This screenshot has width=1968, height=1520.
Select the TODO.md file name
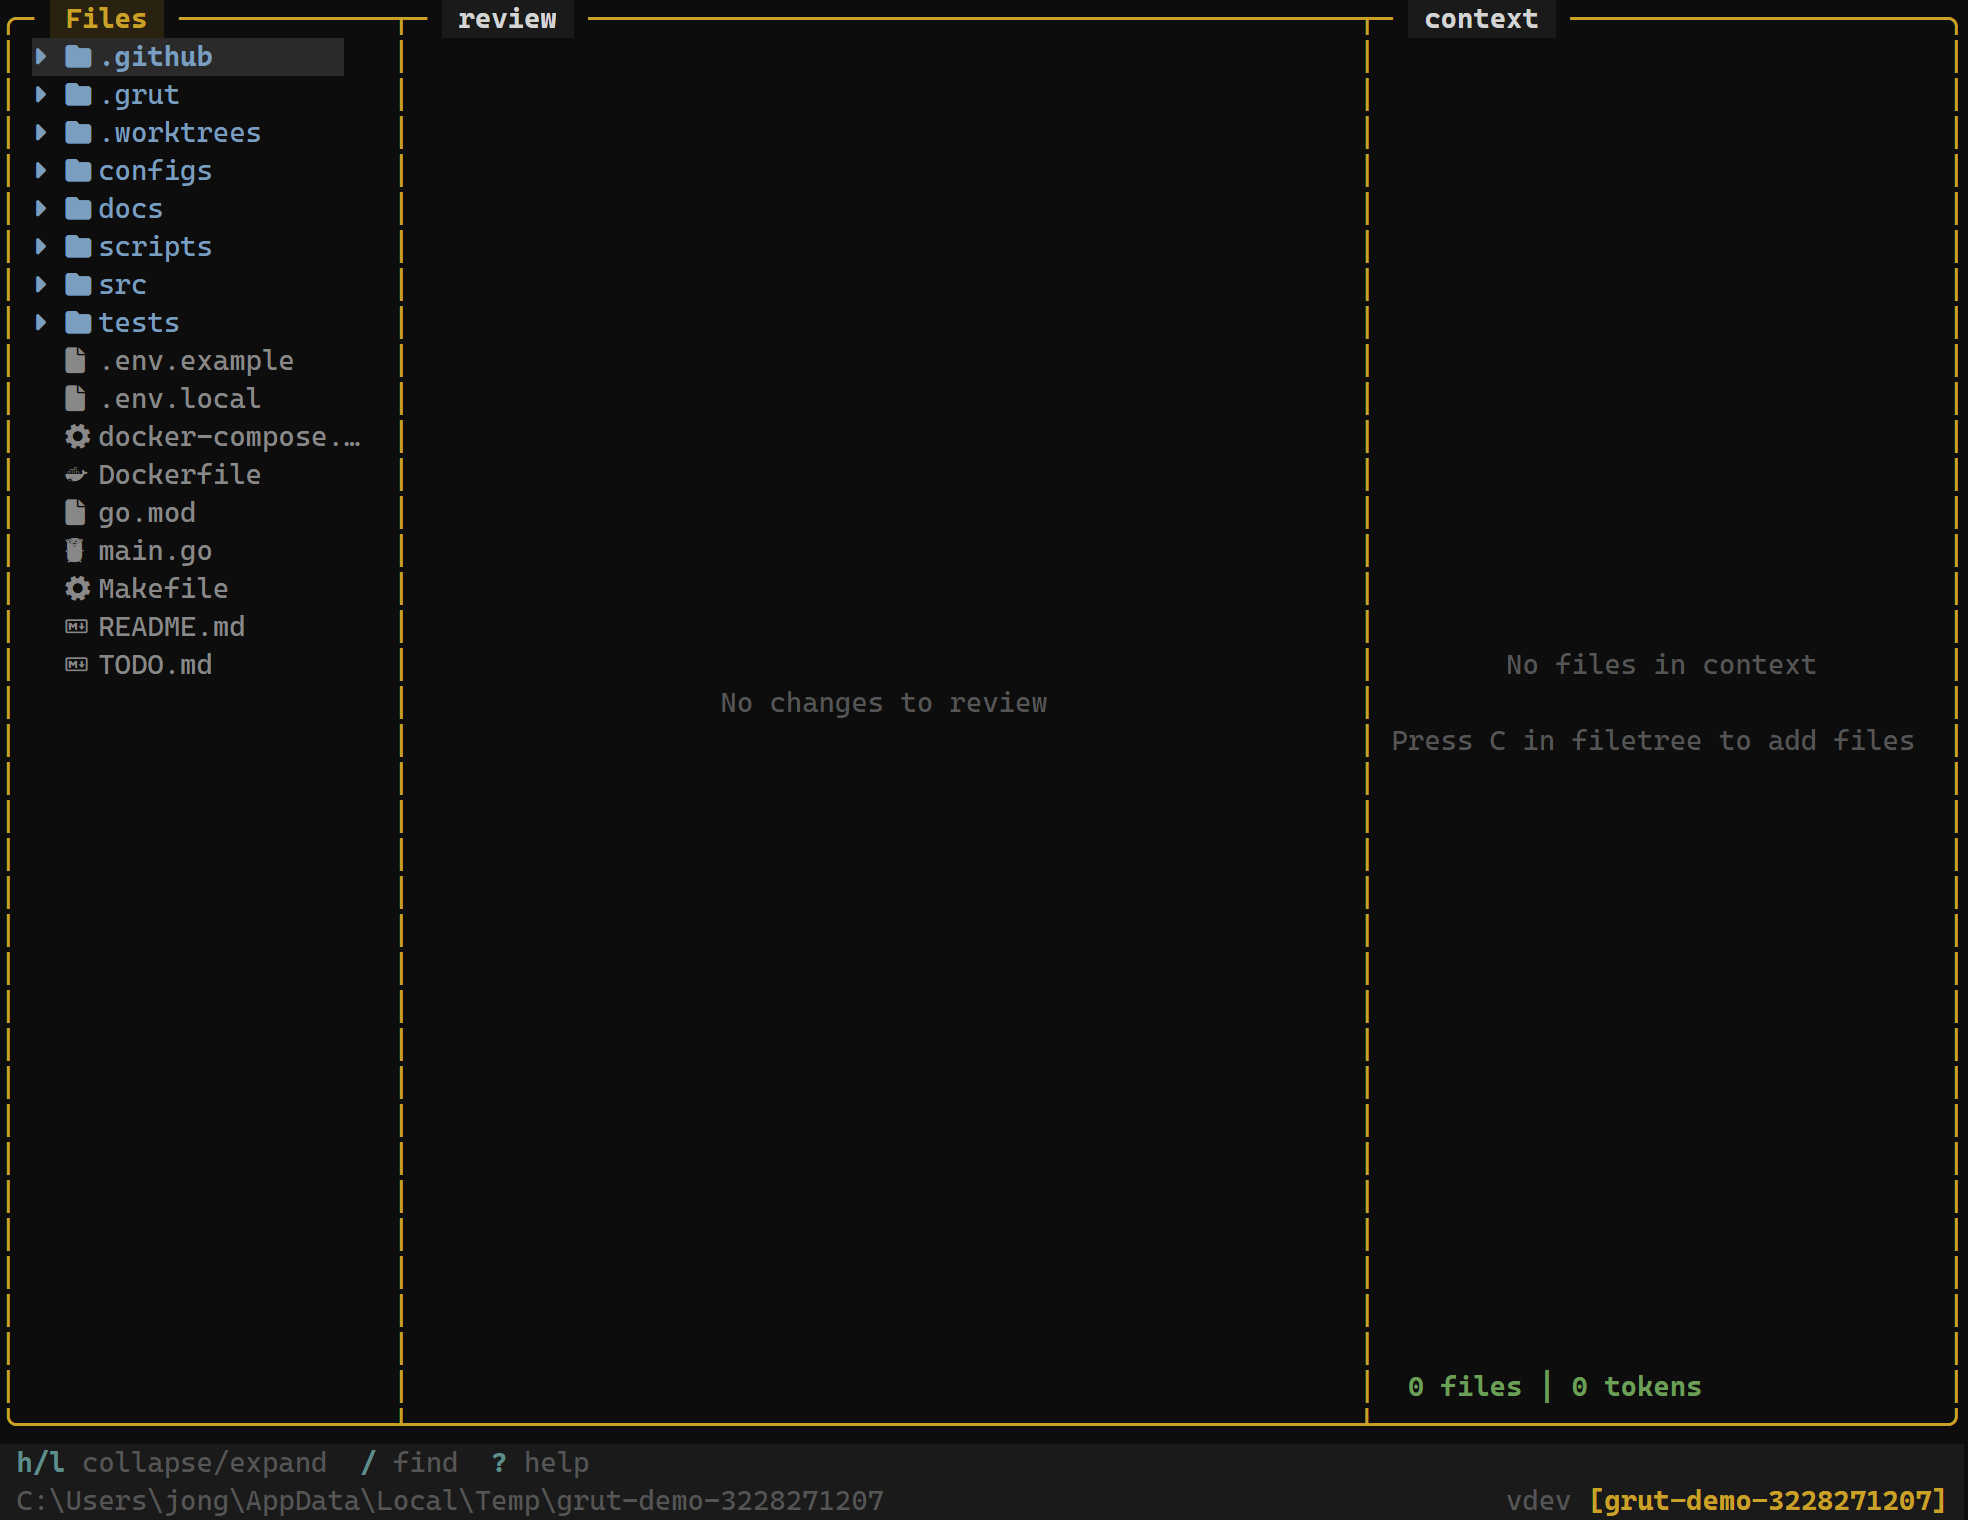click(155, 665)
